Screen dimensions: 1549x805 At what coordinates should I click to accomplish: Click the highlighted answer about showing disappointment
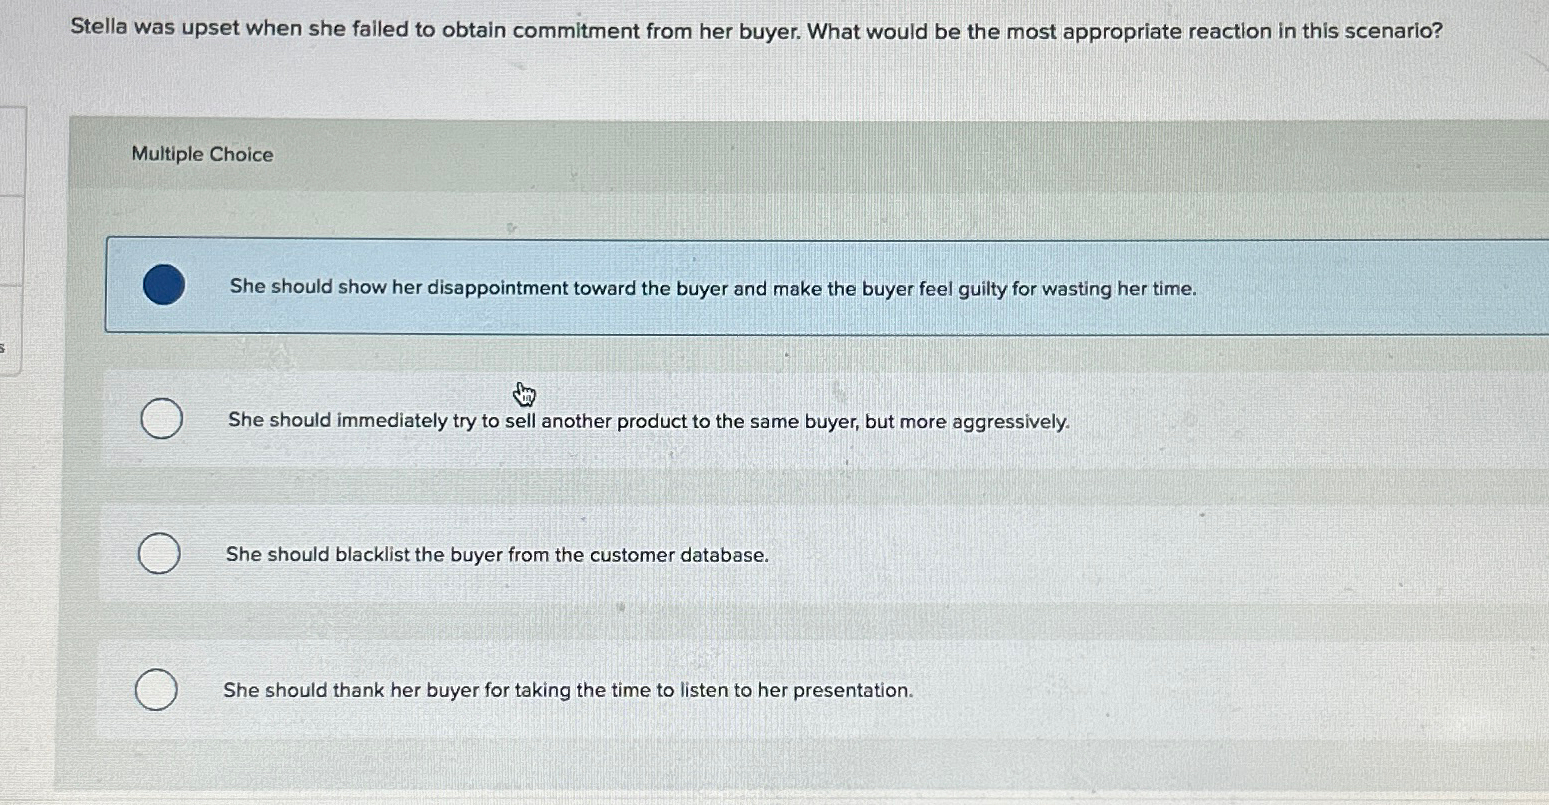pos(712,288)
